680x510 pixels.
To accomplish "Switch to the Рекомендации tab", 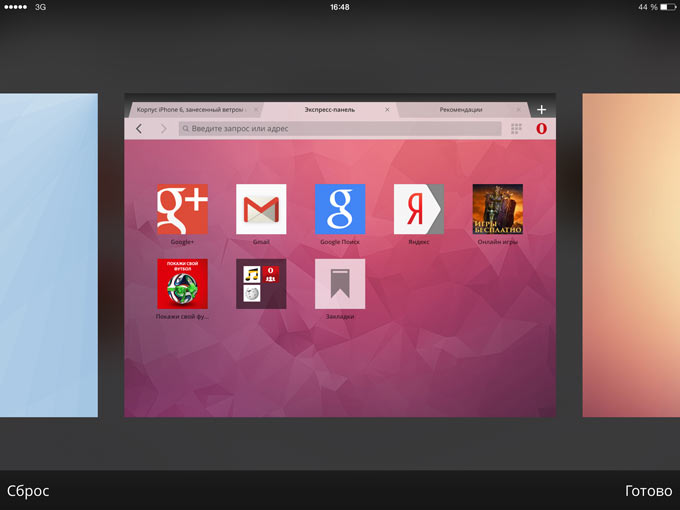I will (460, 109).
